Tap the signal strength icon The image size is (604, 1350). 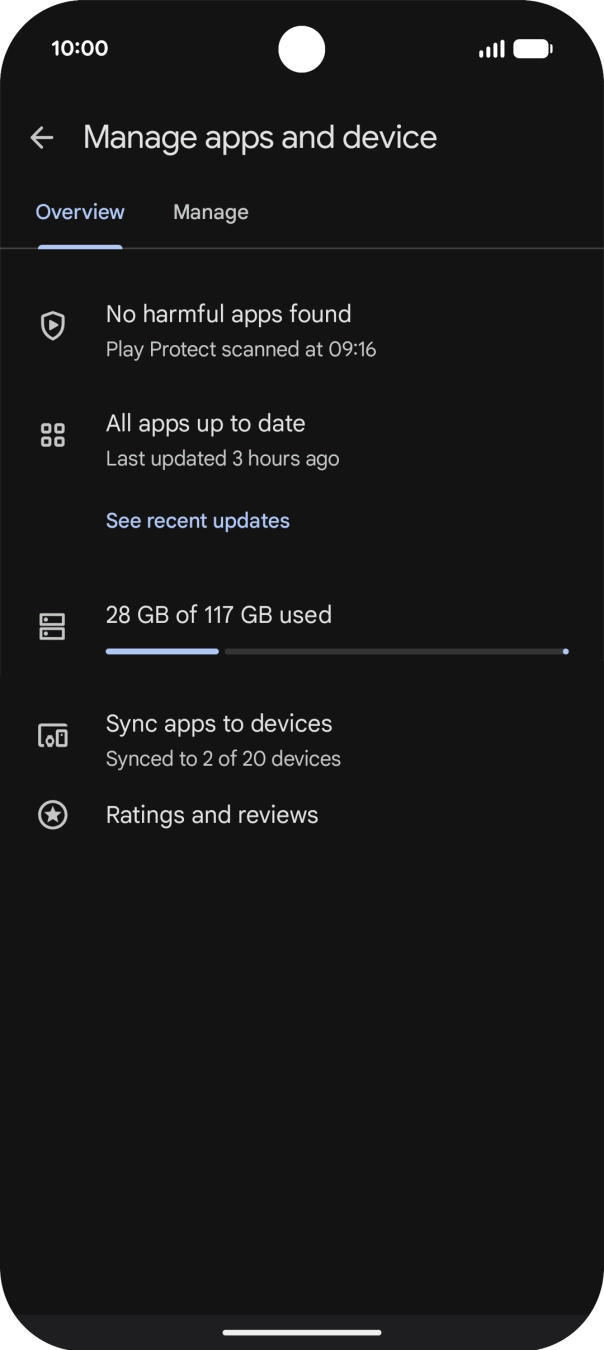(x=491, y=49)
